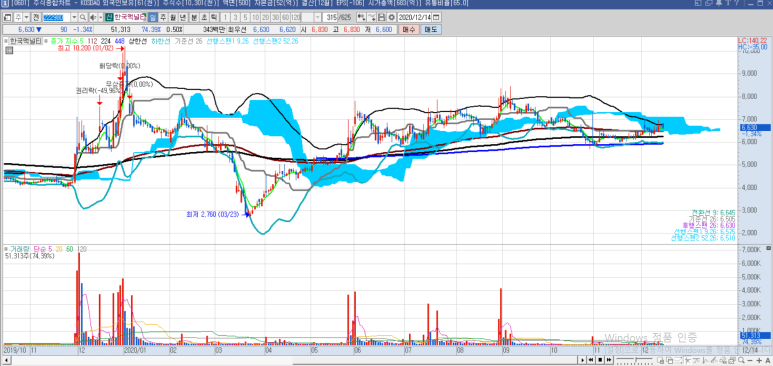Image resolution: width=773 pixels, height=366 pixels.
Task: Expand the stock code dropdown arrow
Action: [74, 17]
